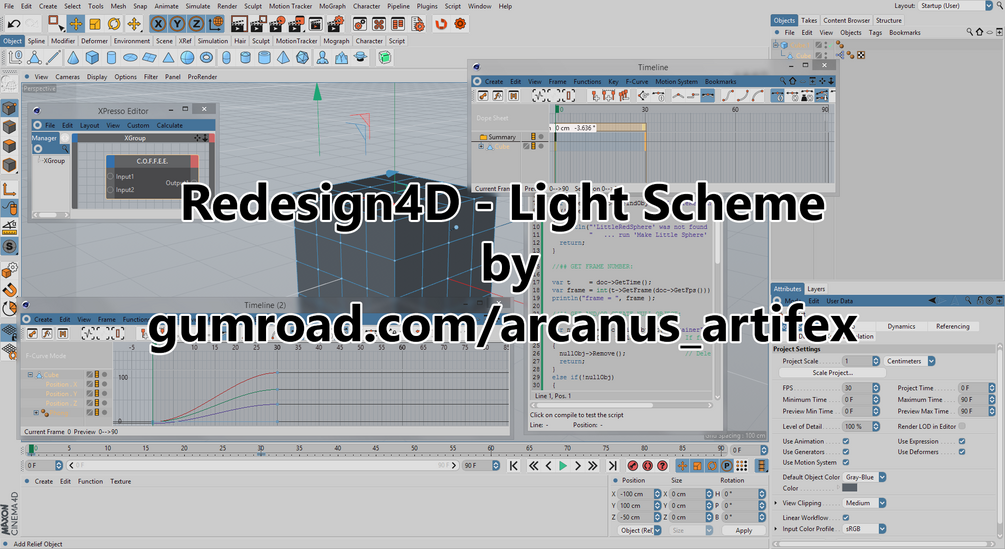
Task: Open the MoGraph menu
Action: [x=332, y=6]
